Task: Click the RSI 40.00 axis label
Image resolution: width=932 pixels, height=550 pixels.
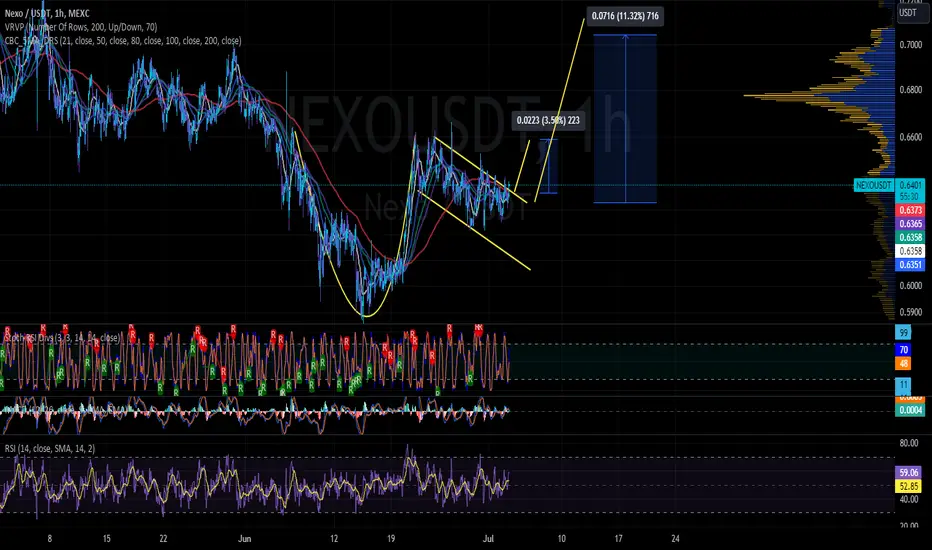Action: (x=909, y=499)
